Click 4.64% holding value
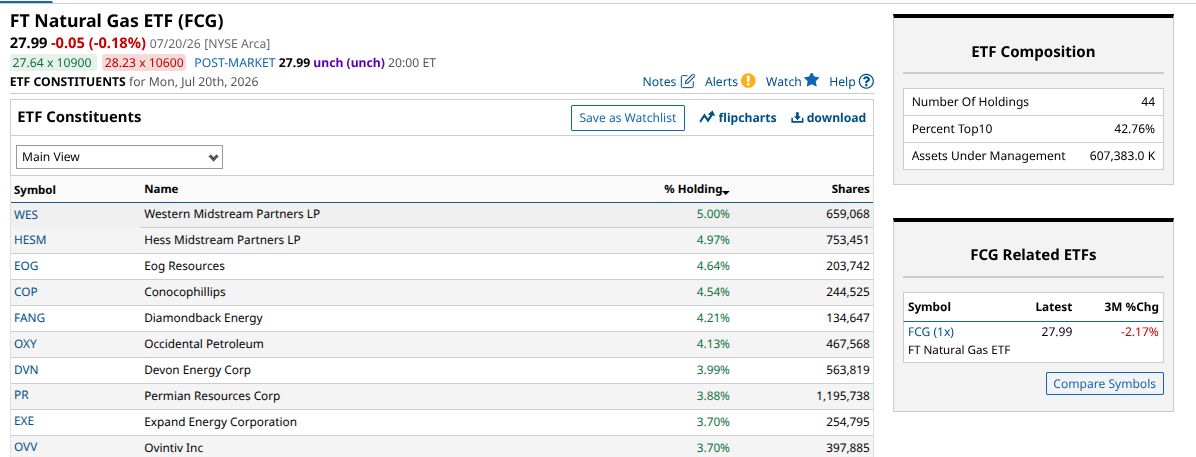 coord(713,266)
